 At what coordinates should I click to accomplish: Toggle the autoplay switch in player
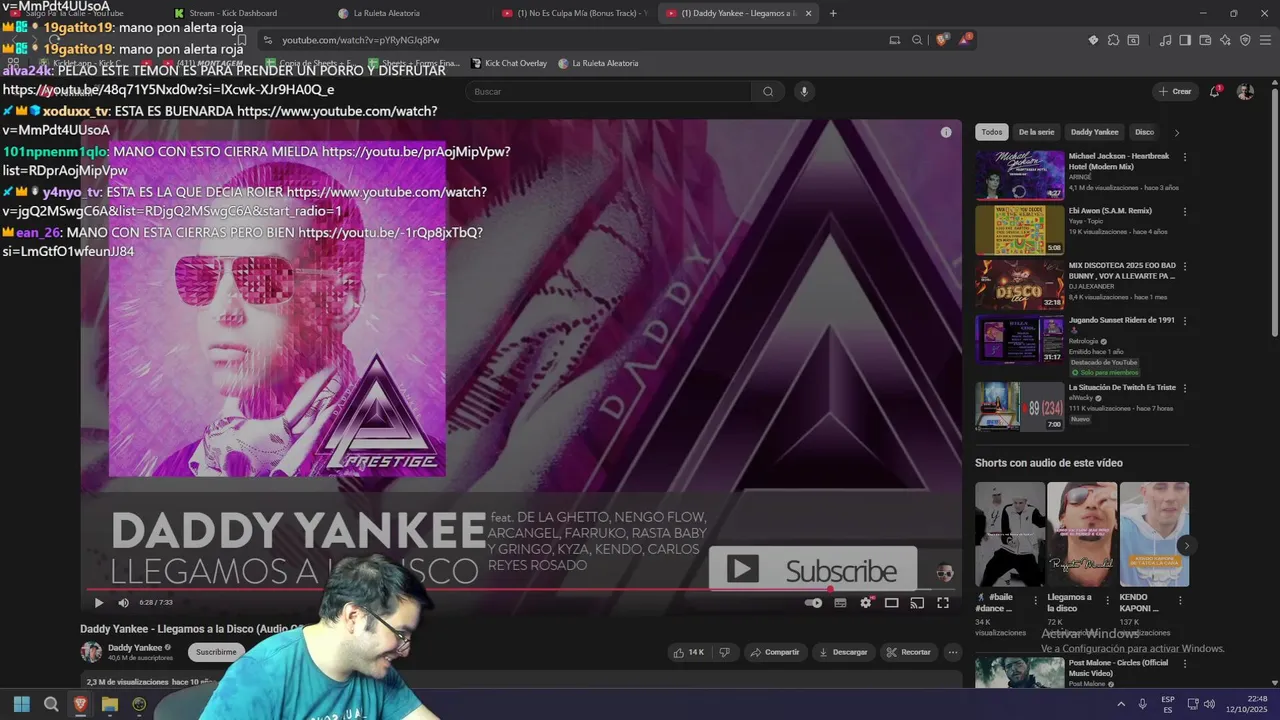(813, 603)
